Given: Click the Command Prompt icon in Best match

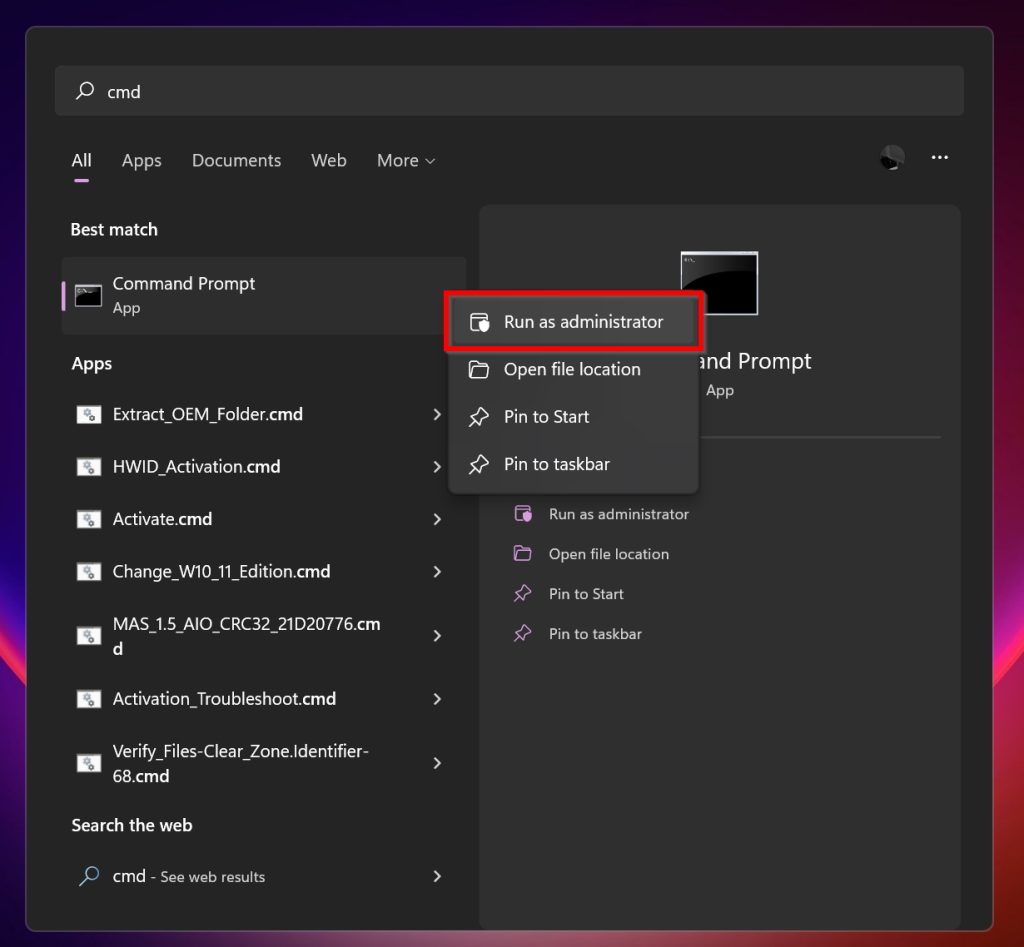Looking at the screenshot, I should (89, 294).
